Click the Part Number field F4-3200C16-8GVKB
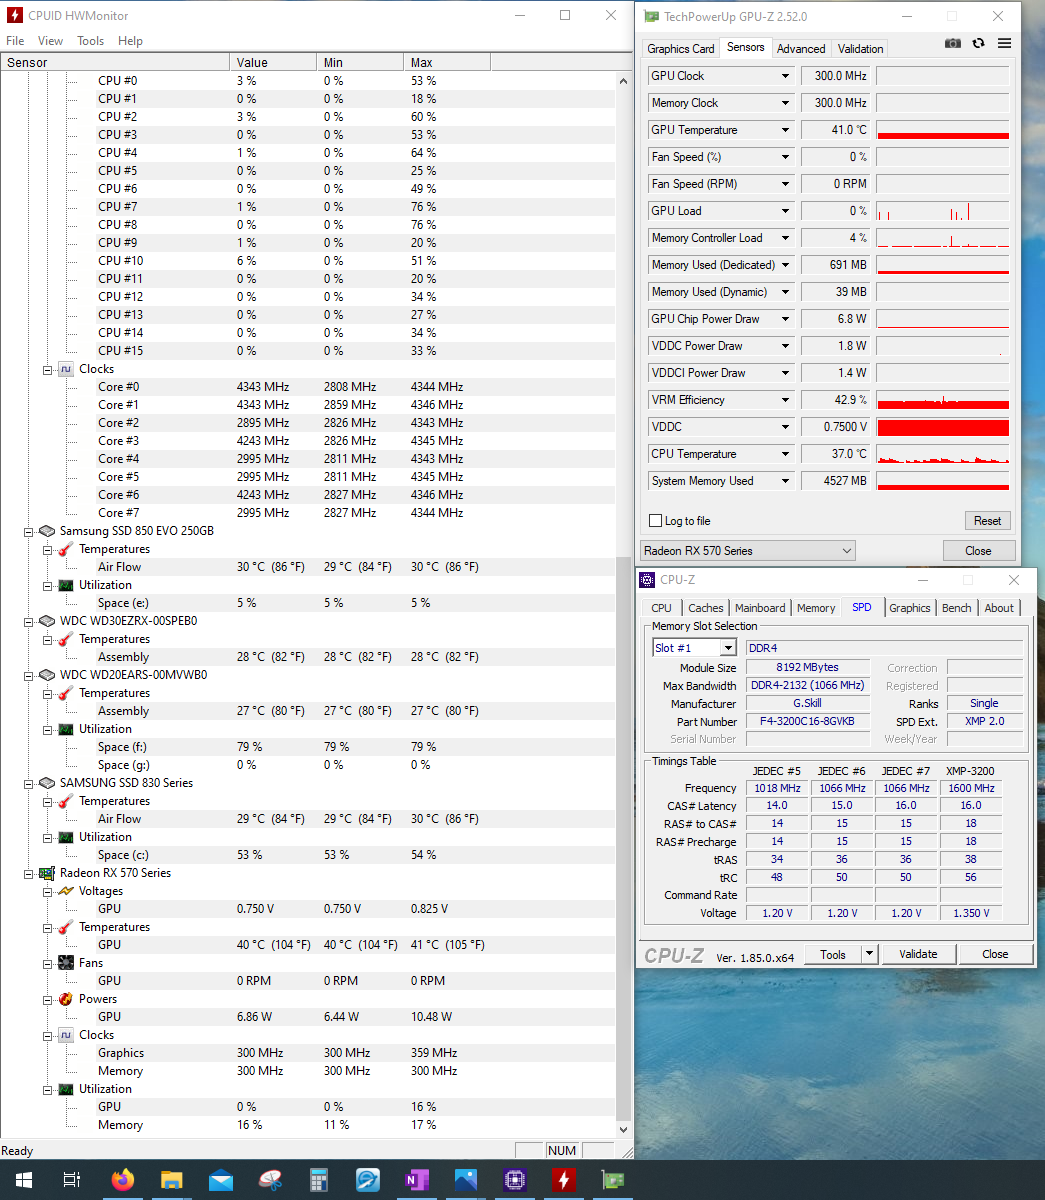 pyautogui.click(x=807, y=721)
